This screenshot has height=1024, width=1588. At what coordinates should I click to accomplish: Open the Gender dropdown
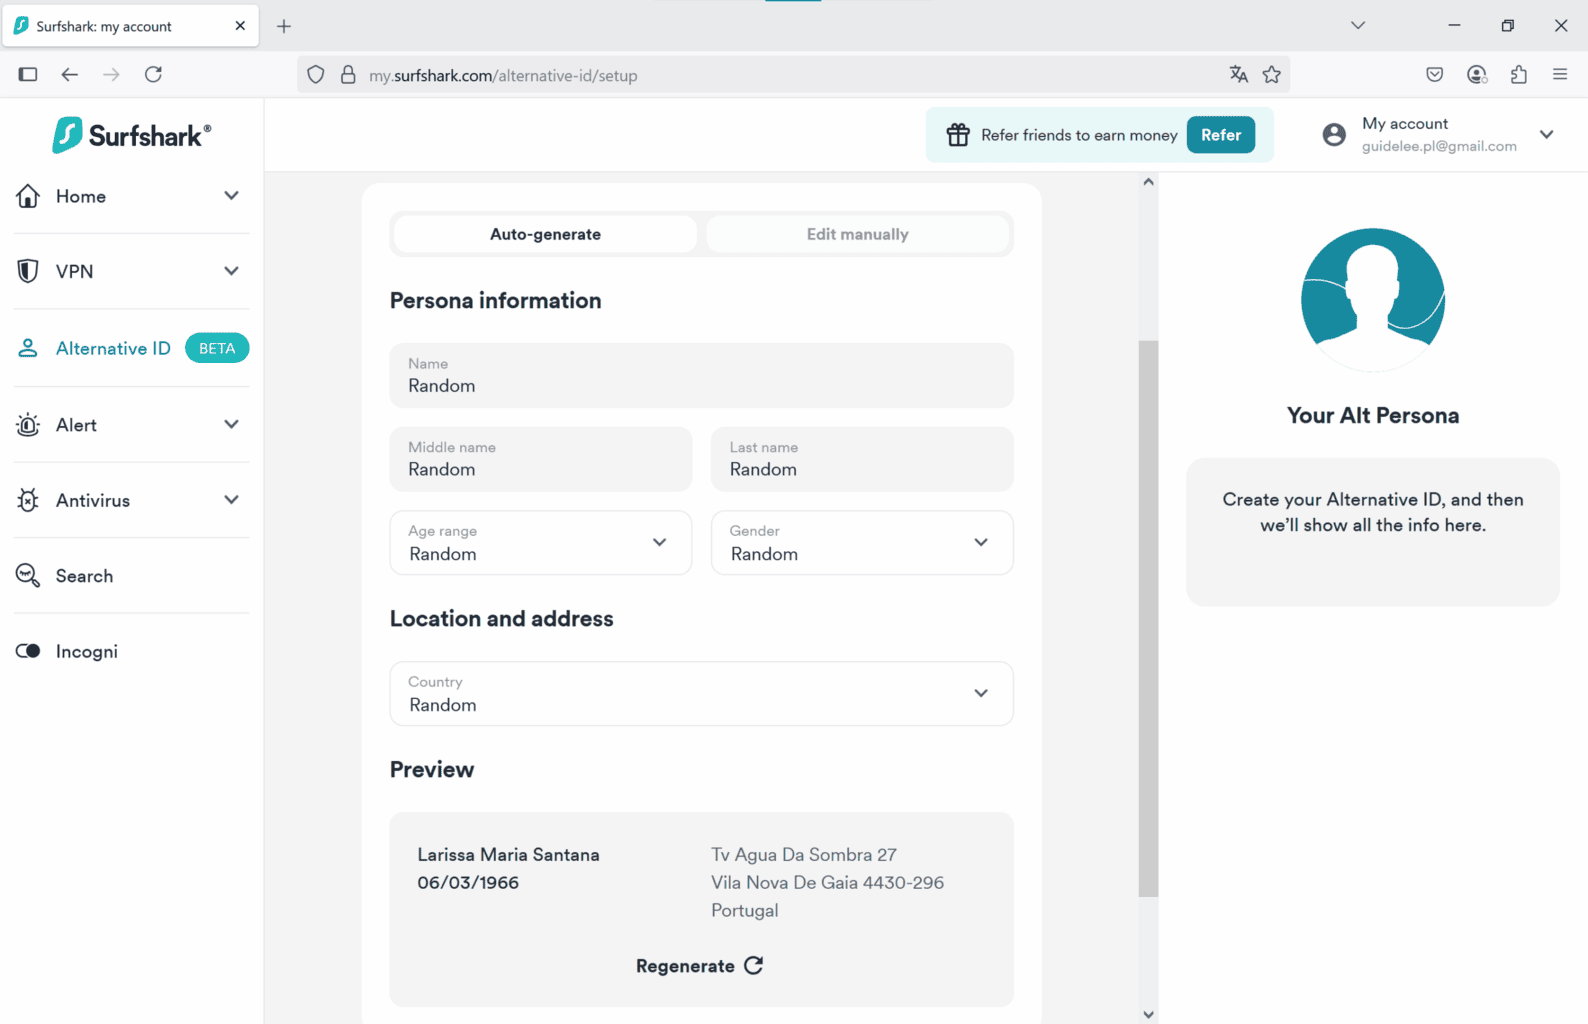click(x=861, y=543)
